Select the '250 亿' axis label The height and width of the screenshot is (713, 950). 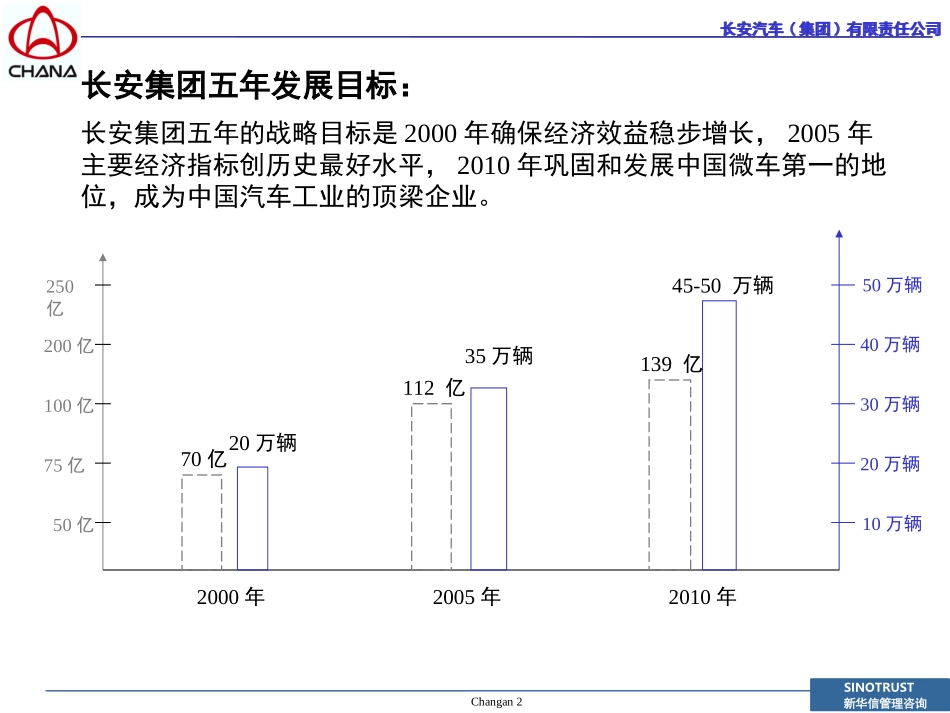click(x=60, y=297)
